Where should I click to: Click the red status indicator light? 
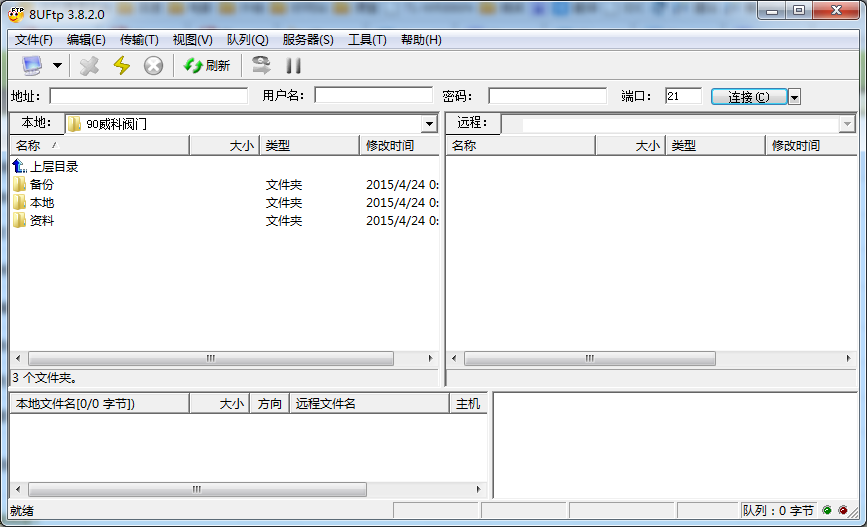[x=843, y=510]
